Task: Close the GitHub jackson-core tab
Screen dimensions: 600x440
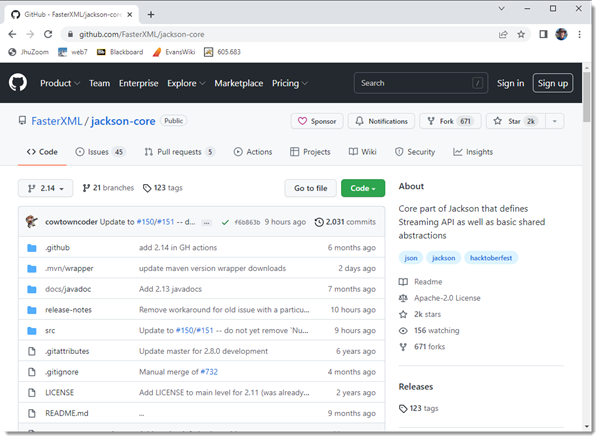Action: coord(130,15)
